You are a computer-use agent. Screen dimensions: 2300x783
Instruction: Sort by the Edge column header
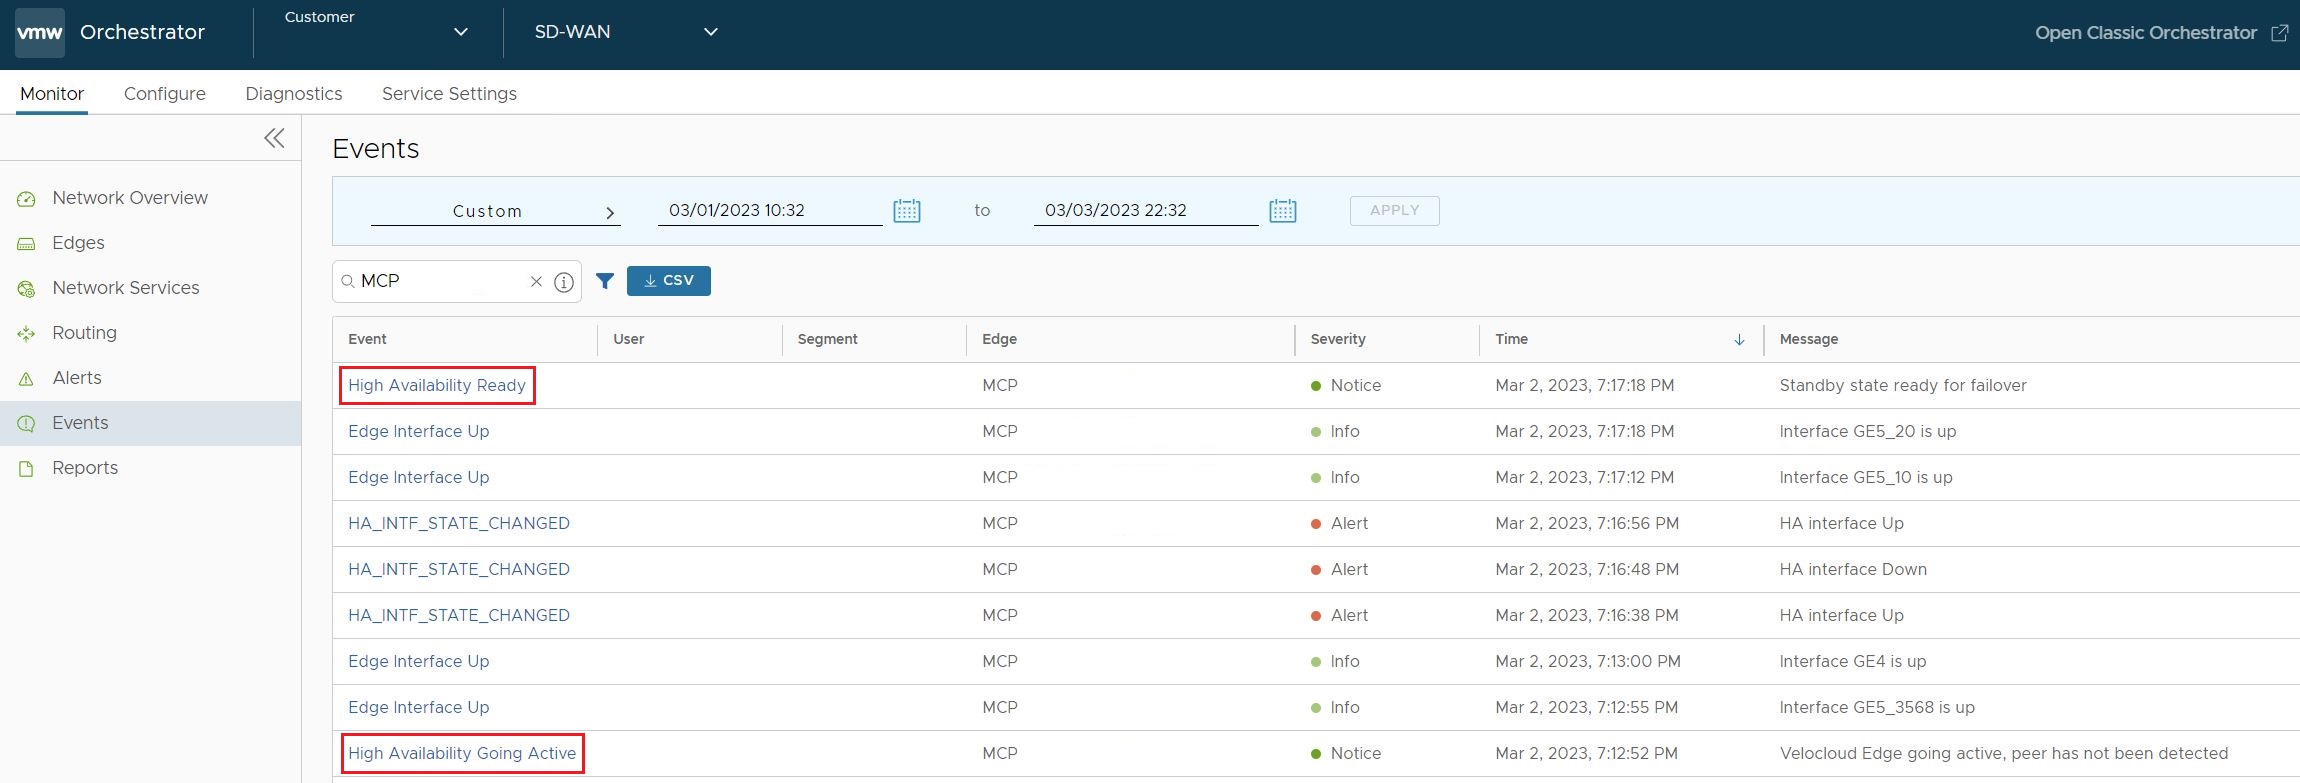999,340
